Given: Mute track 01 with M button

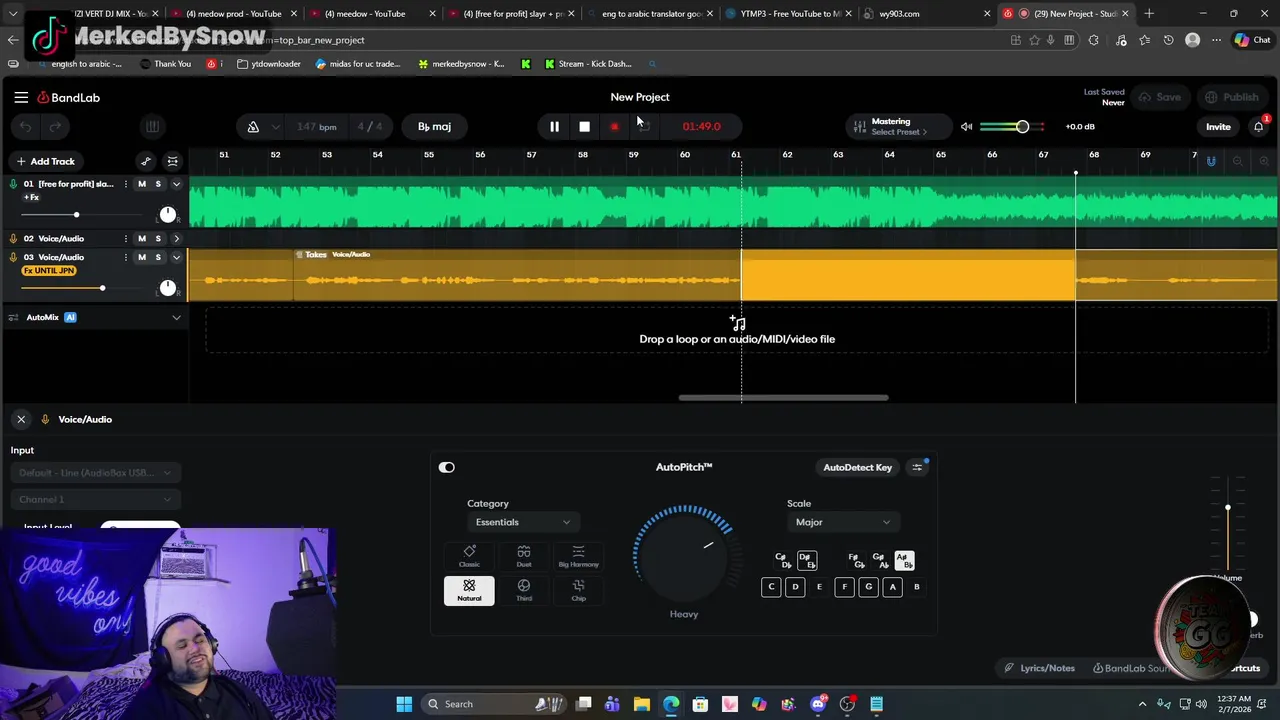Looking at the screenshot, I should tap(142, 184).
